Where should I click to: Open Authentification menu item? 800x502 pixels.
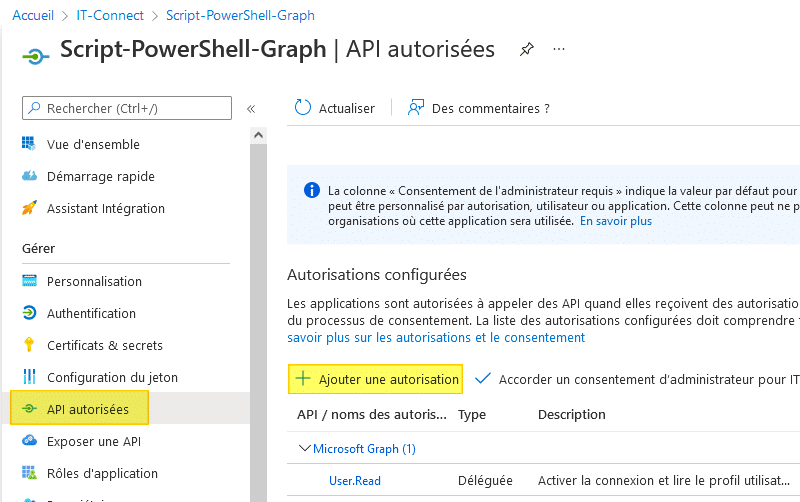(x=91, y=313)
